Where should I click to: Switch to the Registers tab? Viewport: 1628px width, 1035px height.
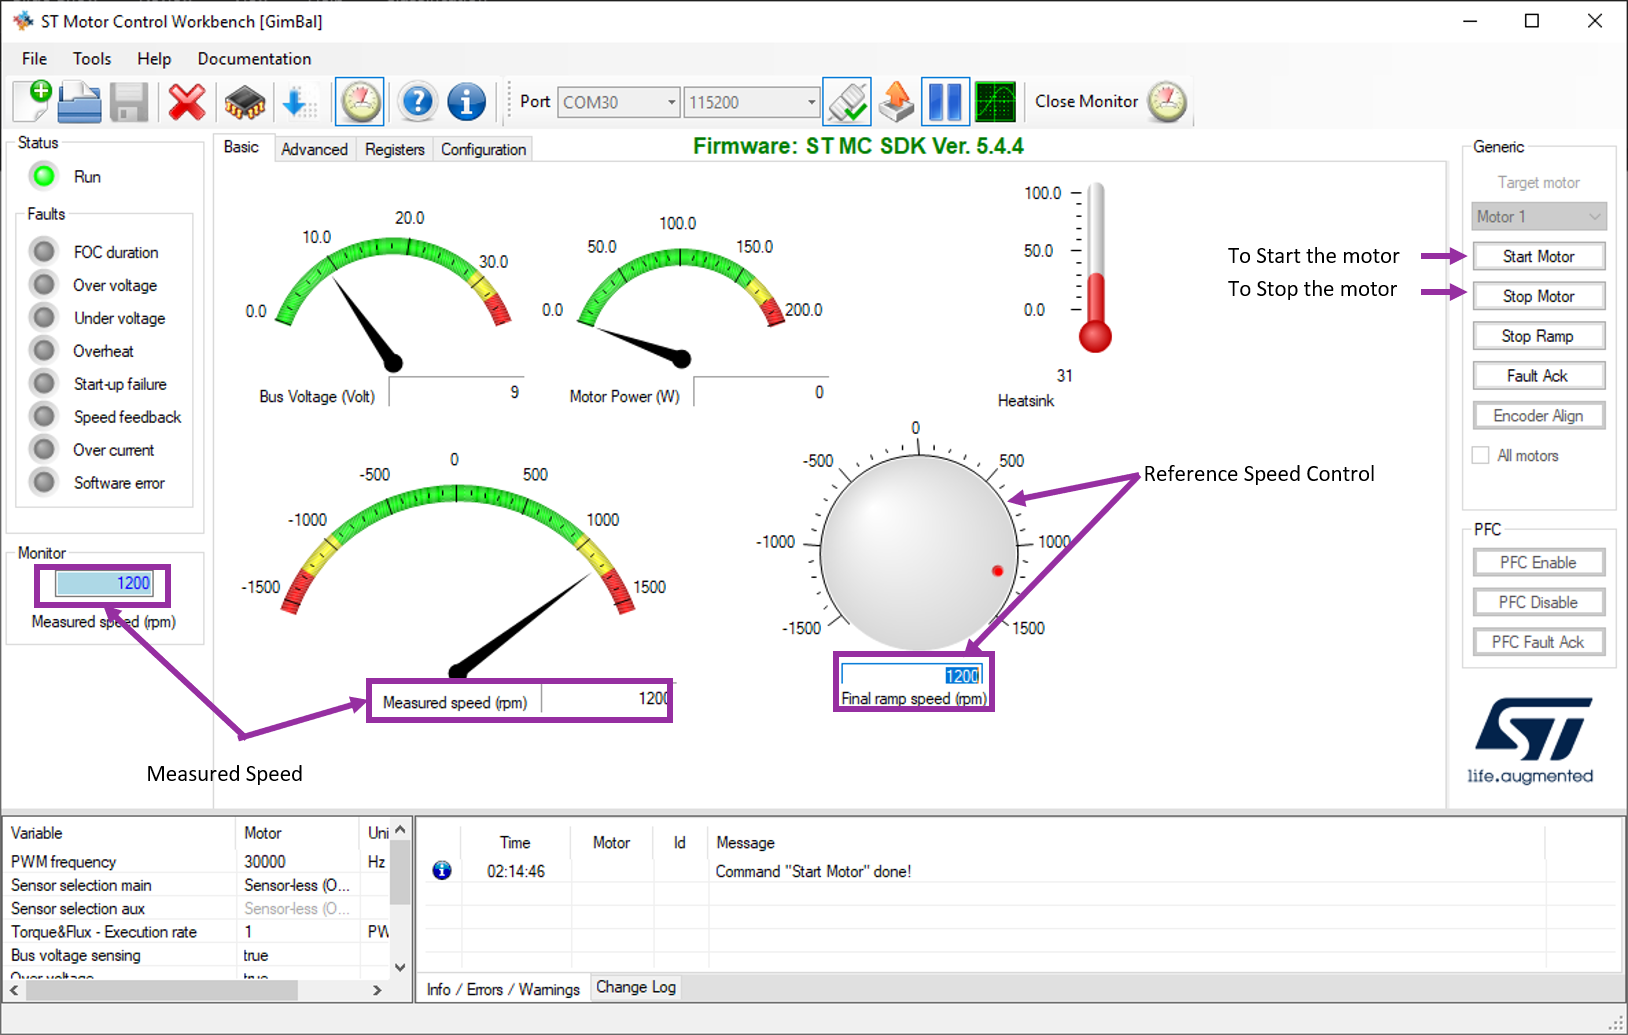click(x=395, y=149)
